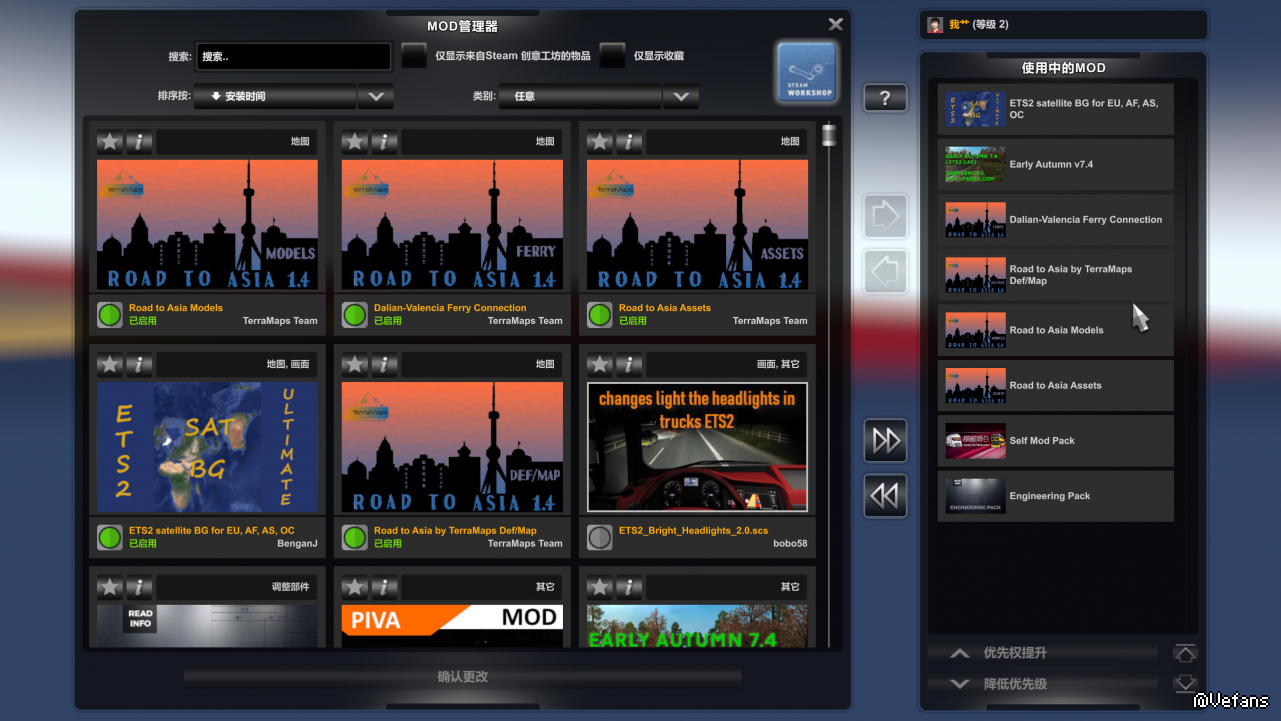The height and width of the screenshot is (721, 1281).
Task: Select Self Mod Pack in active list
Action: click(x=1055, y=441)
